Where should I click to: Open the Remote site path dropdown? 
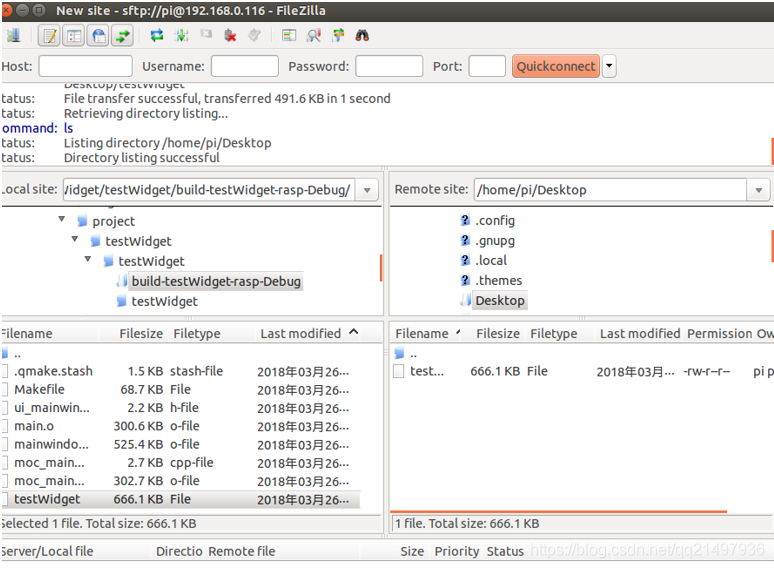pyautogui.click(x=759, y=190)
